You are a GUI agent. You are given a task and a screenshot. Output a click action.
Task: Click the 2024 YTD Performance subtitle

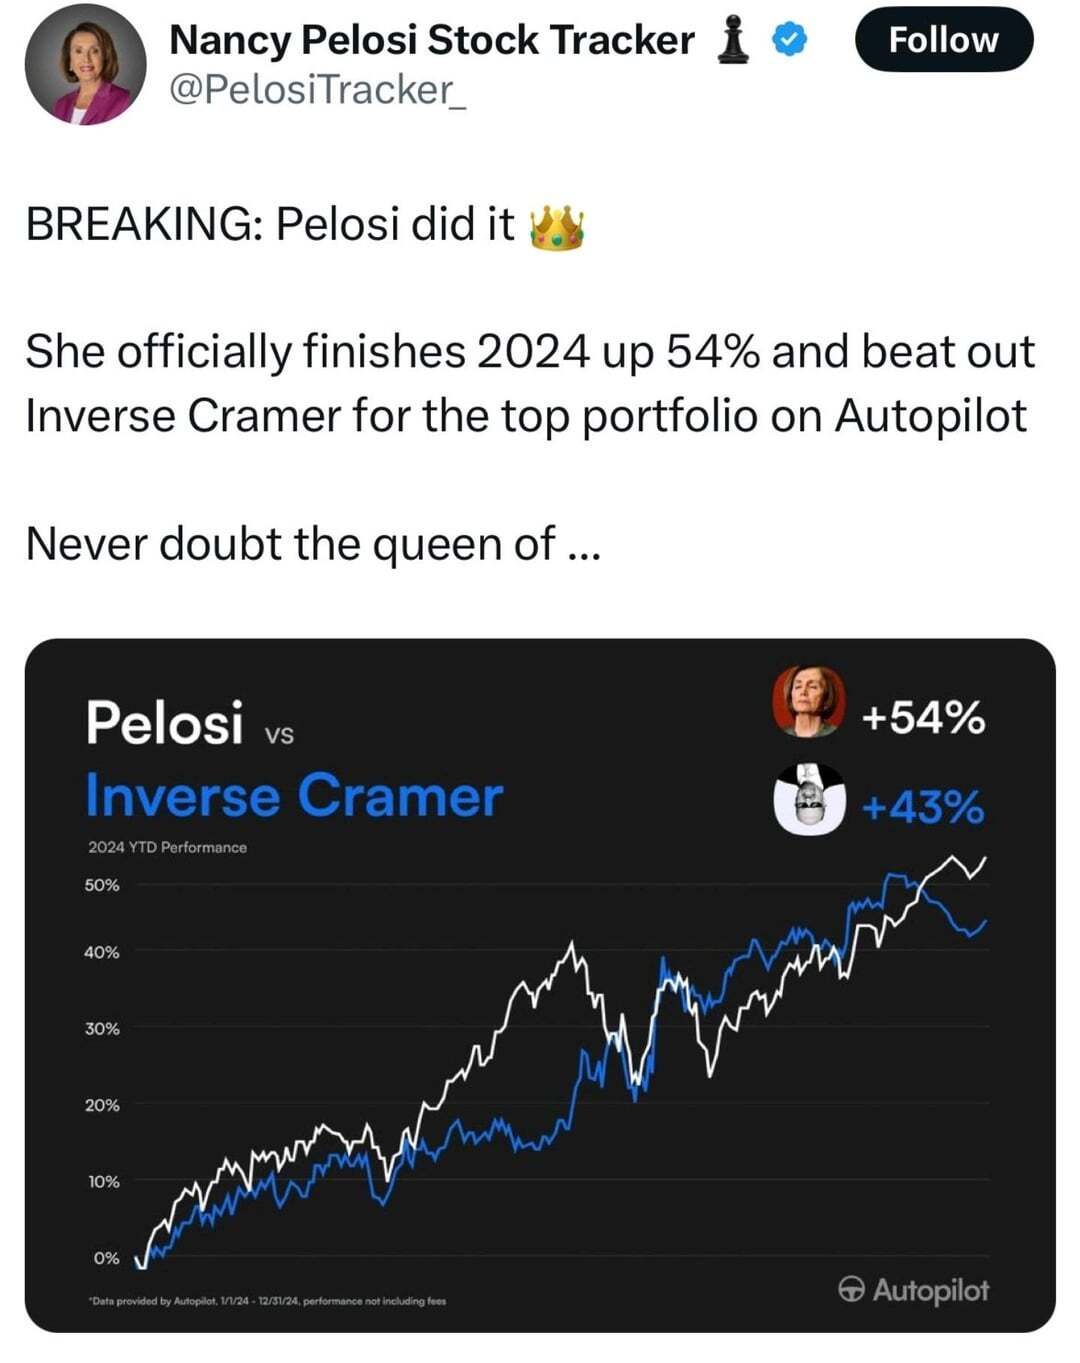[167, 847]
